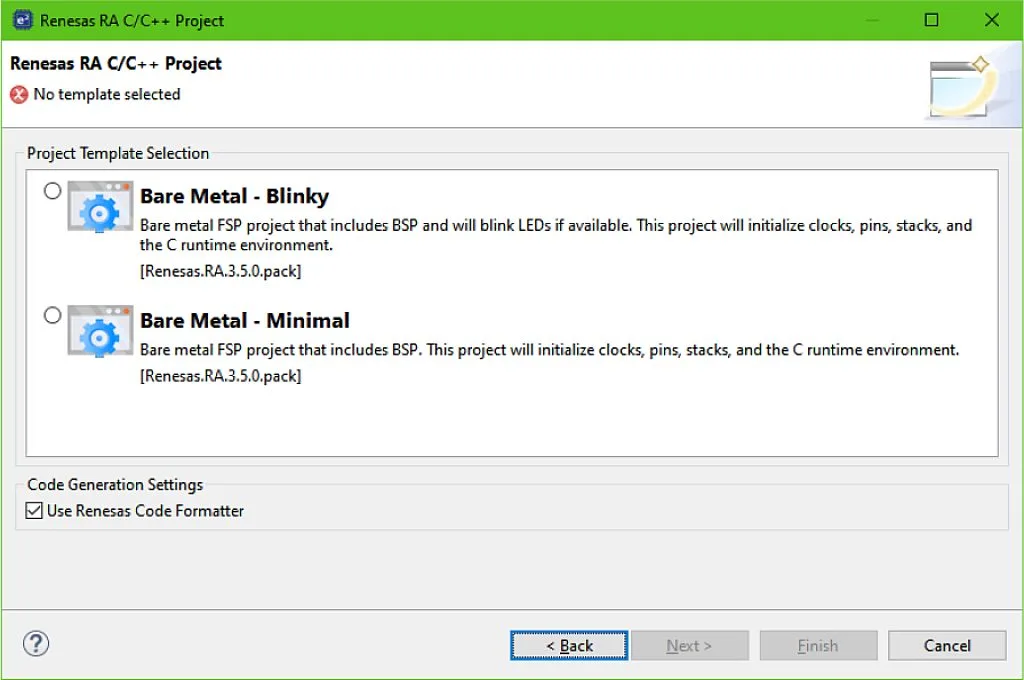Click the red error icon beside No template selected

19,95
